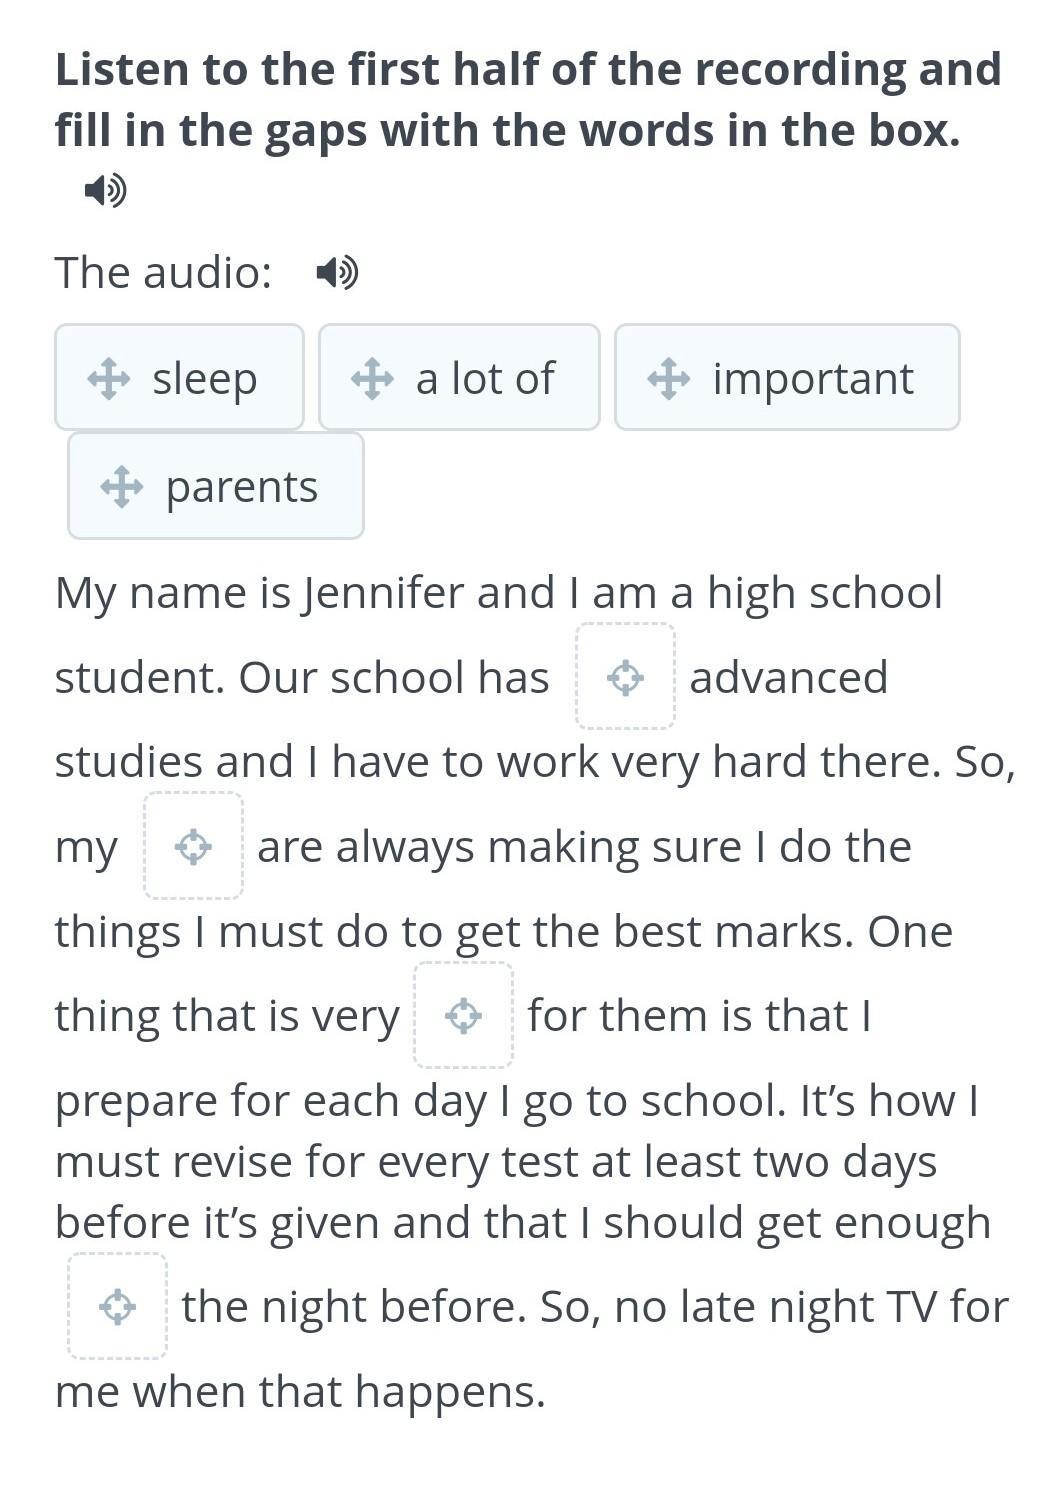
Task: Select the gap before "advanced"
Action: pyautogui.click(x=625, y=677)
